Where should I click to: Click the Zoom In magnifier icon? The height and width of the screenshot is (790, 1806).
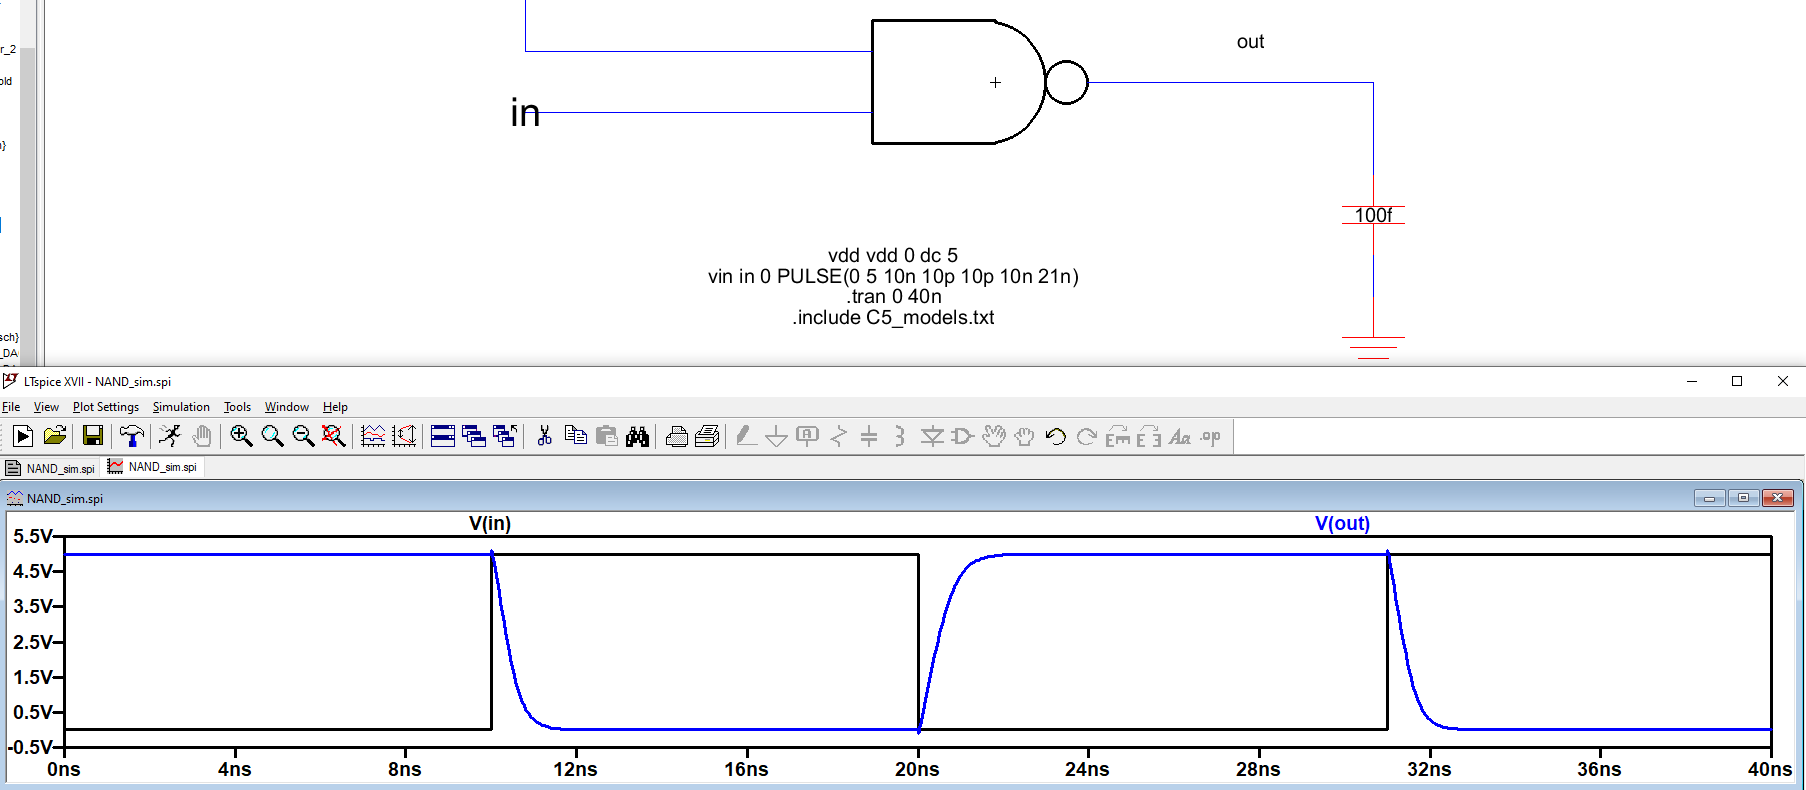(x=241, y=436)
